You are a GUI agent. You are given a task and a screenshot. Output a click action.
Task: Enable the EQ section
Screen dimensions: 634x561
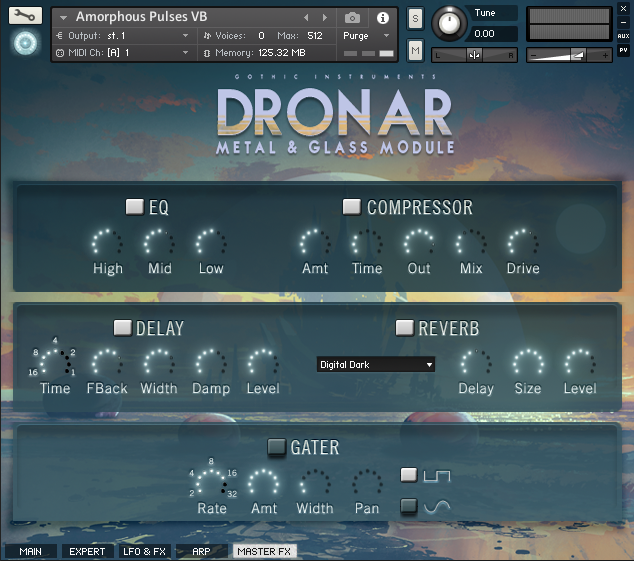click(x=135, y=207)
